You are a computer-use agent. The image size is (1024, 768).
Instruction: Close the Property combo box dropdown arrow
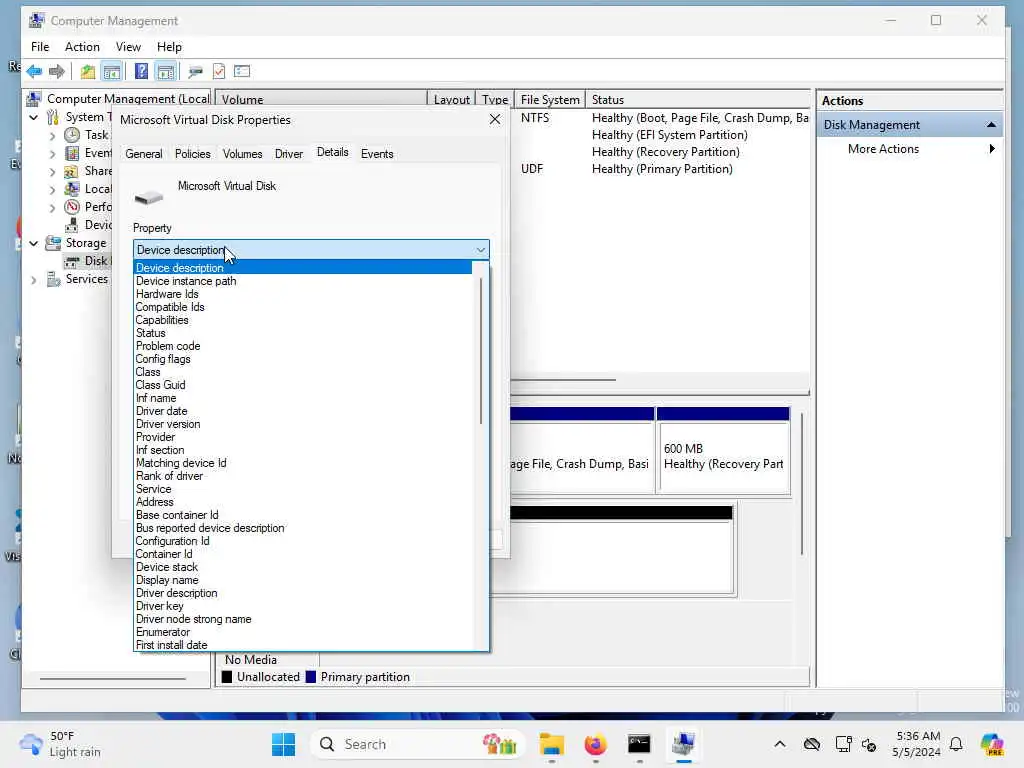[x=481, y=249]
